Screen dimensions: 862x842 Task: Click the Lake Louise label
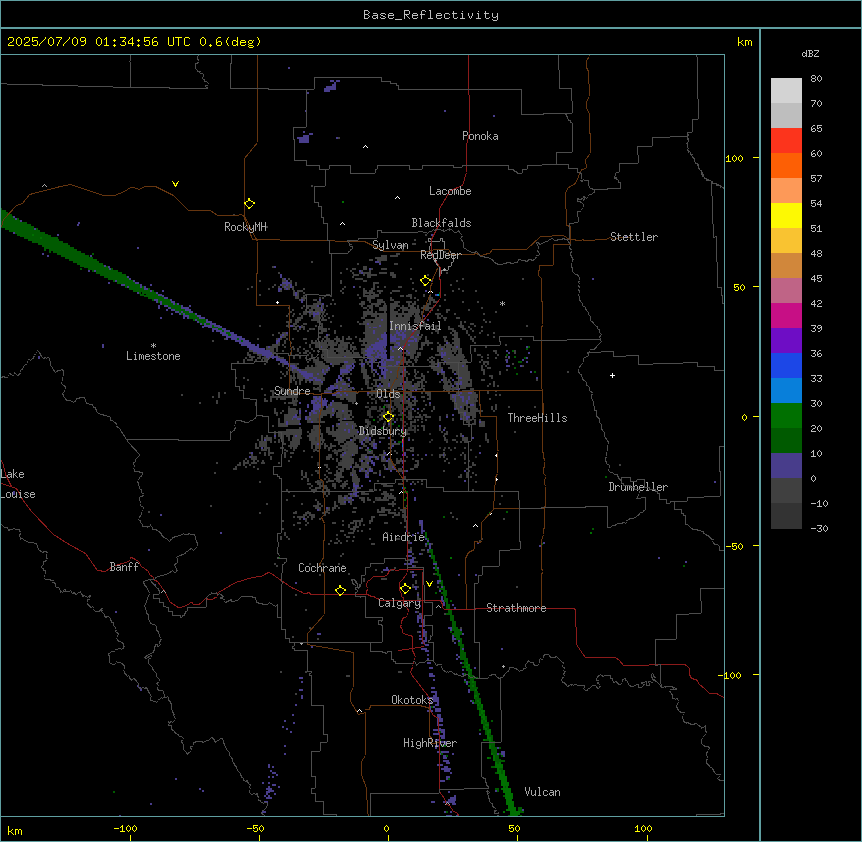click(x=18, y=484)
